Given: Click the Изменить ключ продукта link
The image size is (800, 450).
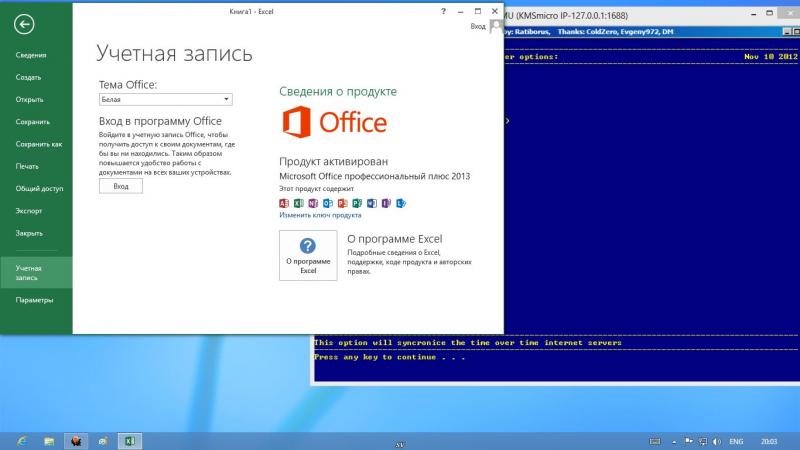Looking at the screenshot, I should 320,215.
